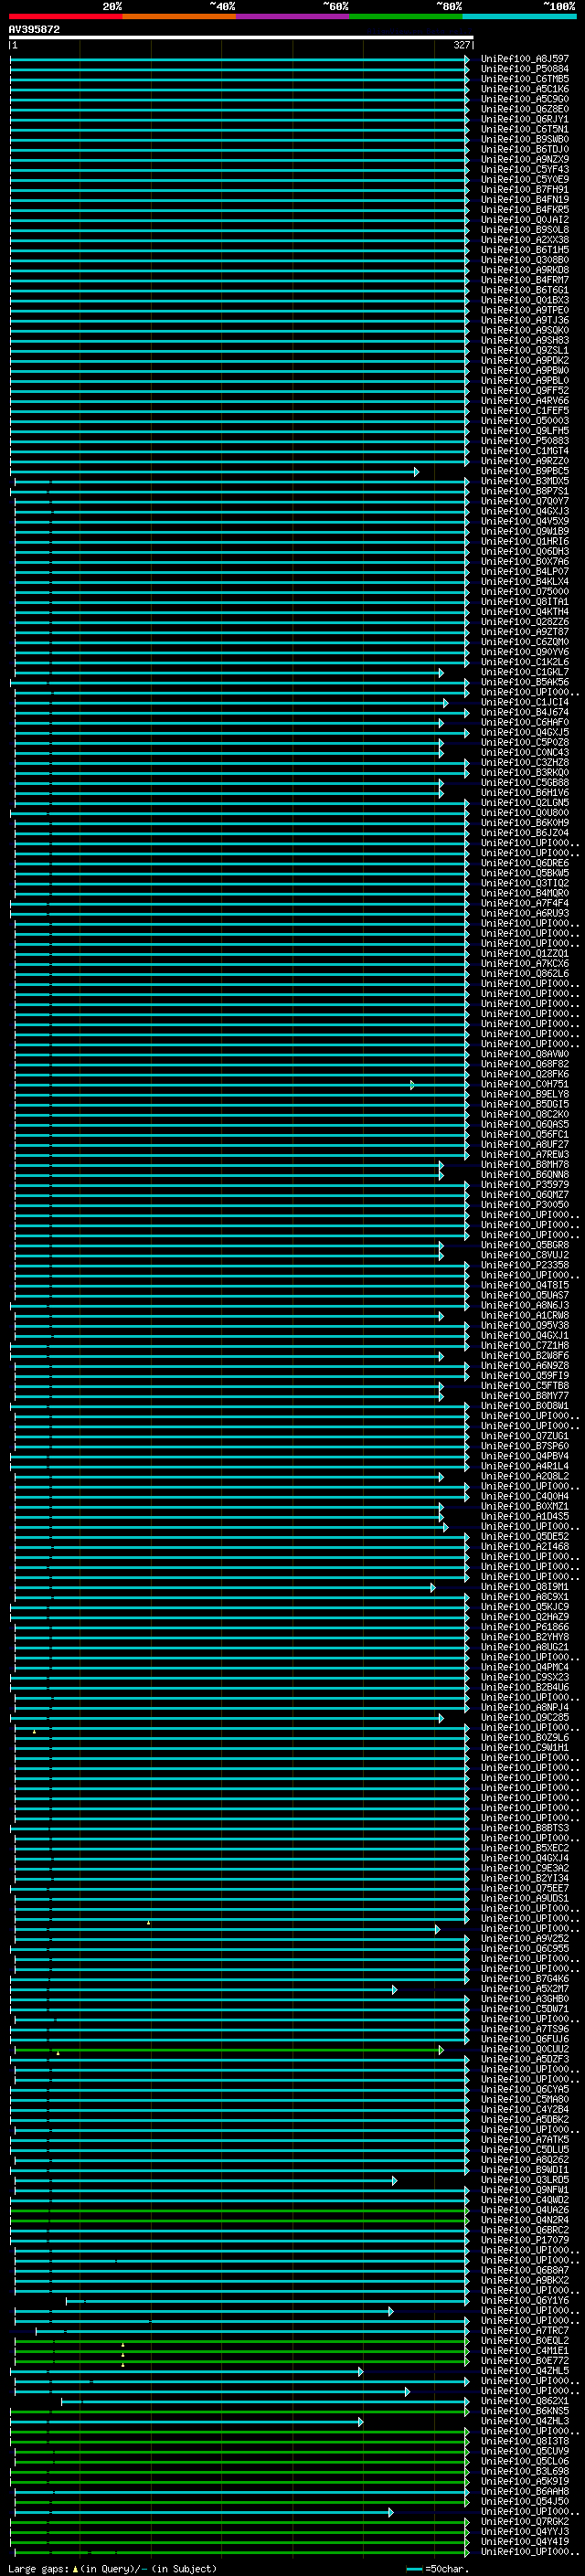The height and width of the screenshot is (2576, 585).
Task: Select the UniRef100_B3MDX5 label
Action: pyautogui.click(x=525, y=481)
